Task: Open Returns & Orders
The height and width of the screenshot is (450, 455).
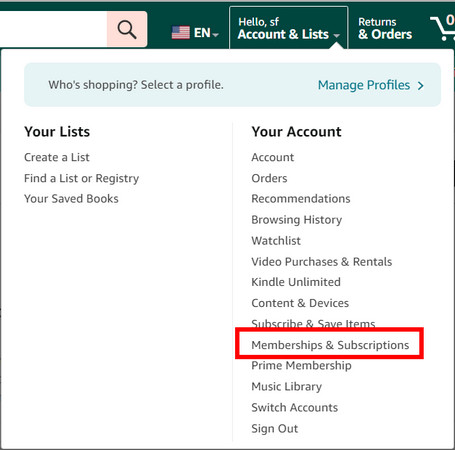Action: (x=385, y=28)
